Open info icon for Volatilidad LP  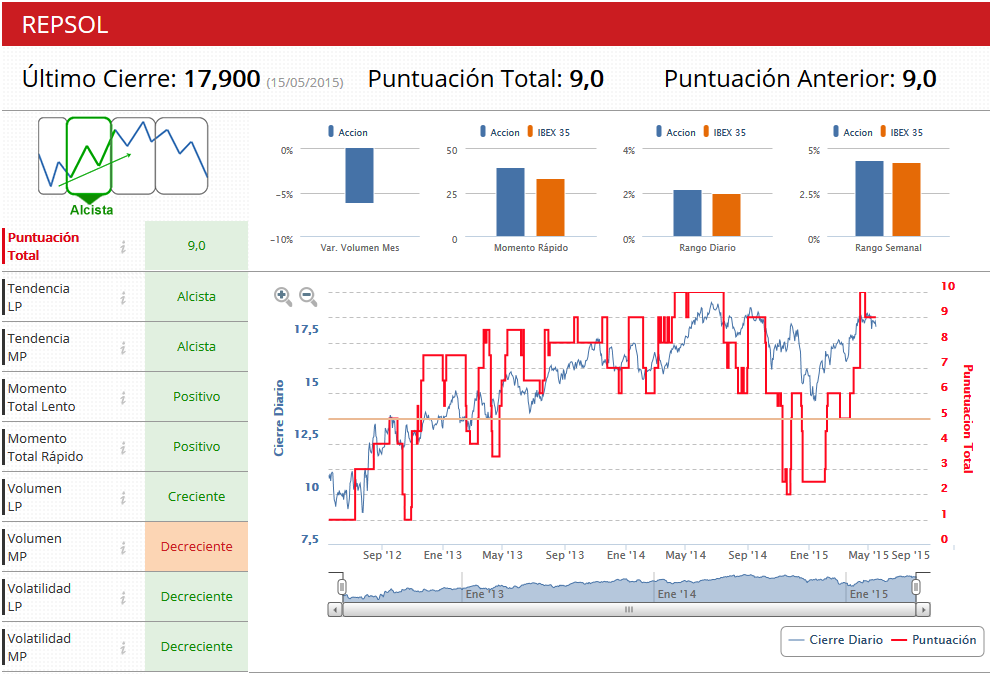tap(123, 597)
